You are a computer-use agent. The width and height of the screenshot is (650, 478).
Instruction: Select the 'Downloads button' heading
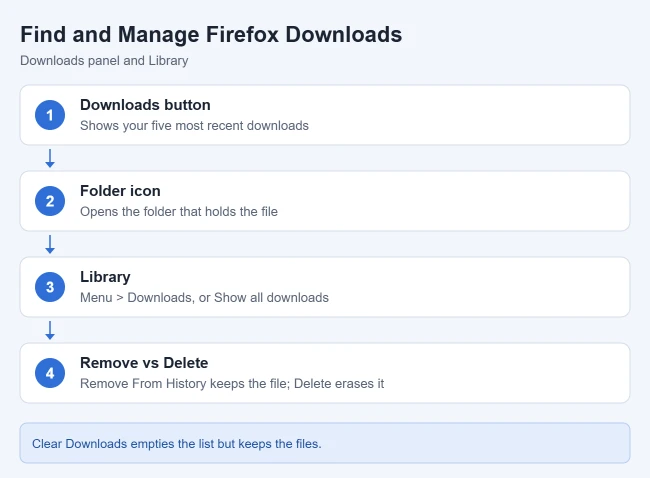(x=145, y=105)
